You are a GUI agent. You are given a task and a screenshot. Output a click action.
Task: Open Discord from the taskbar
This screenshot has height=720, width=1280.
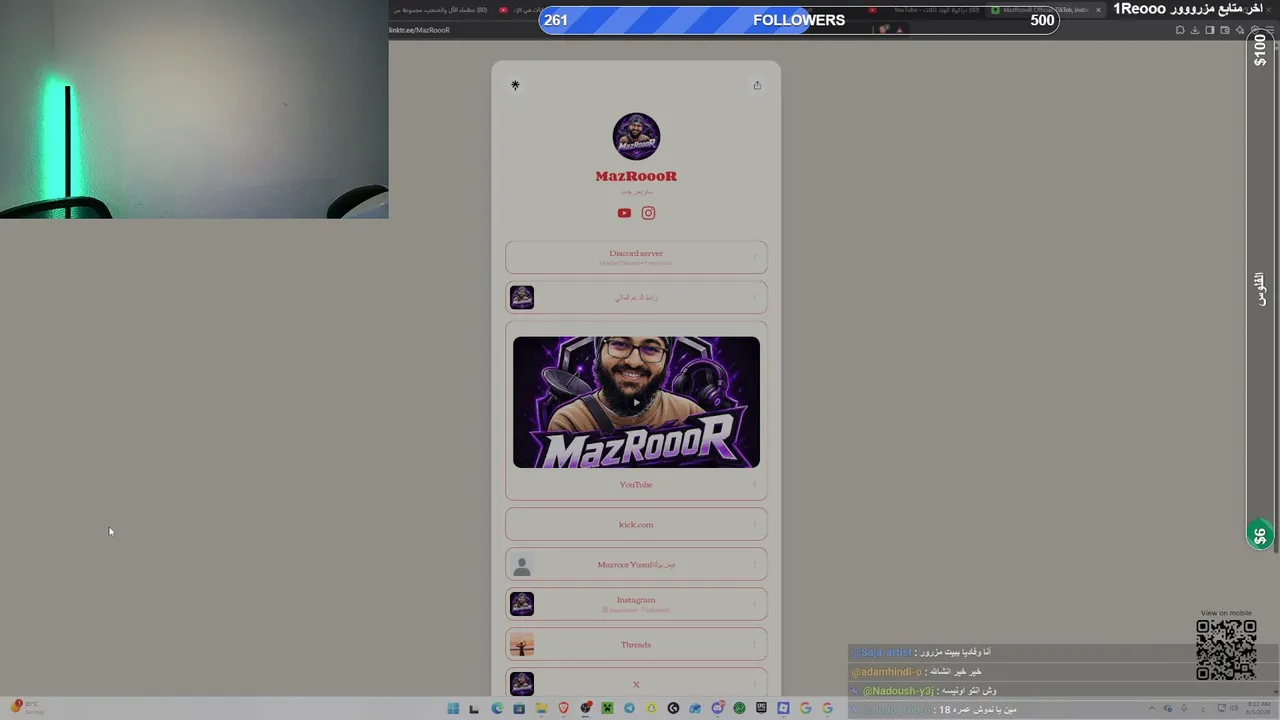coord(717,708)
